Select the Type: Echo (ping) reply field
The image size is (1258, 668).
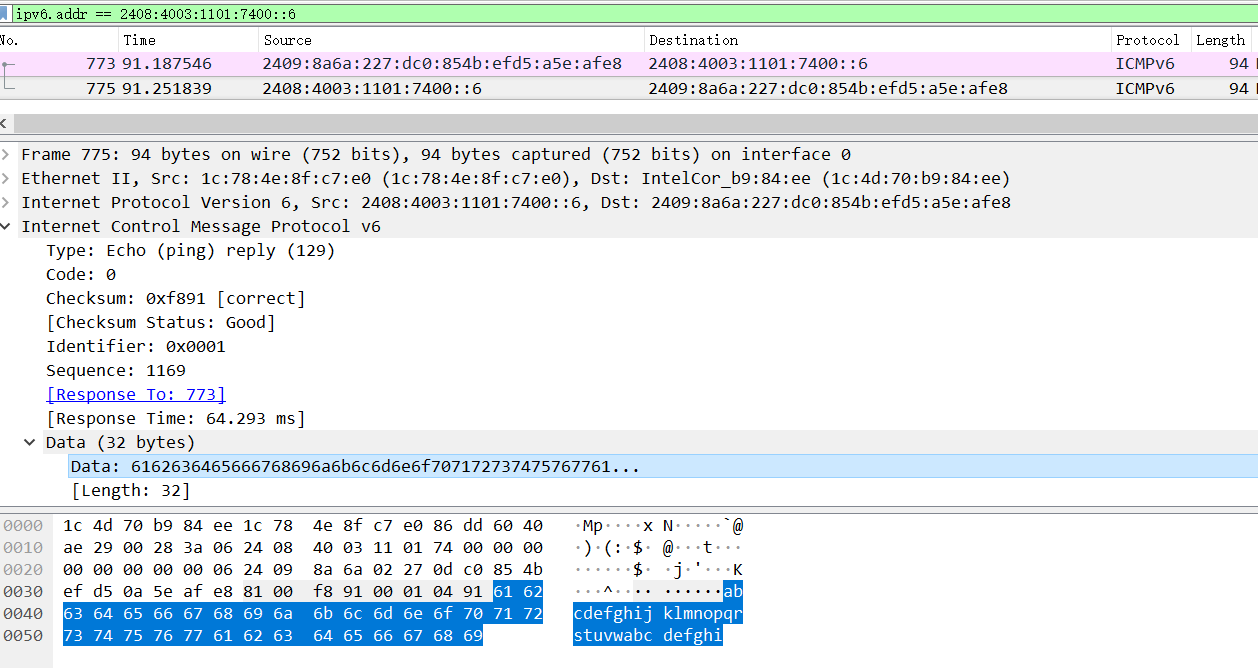[x=190, y=251]
